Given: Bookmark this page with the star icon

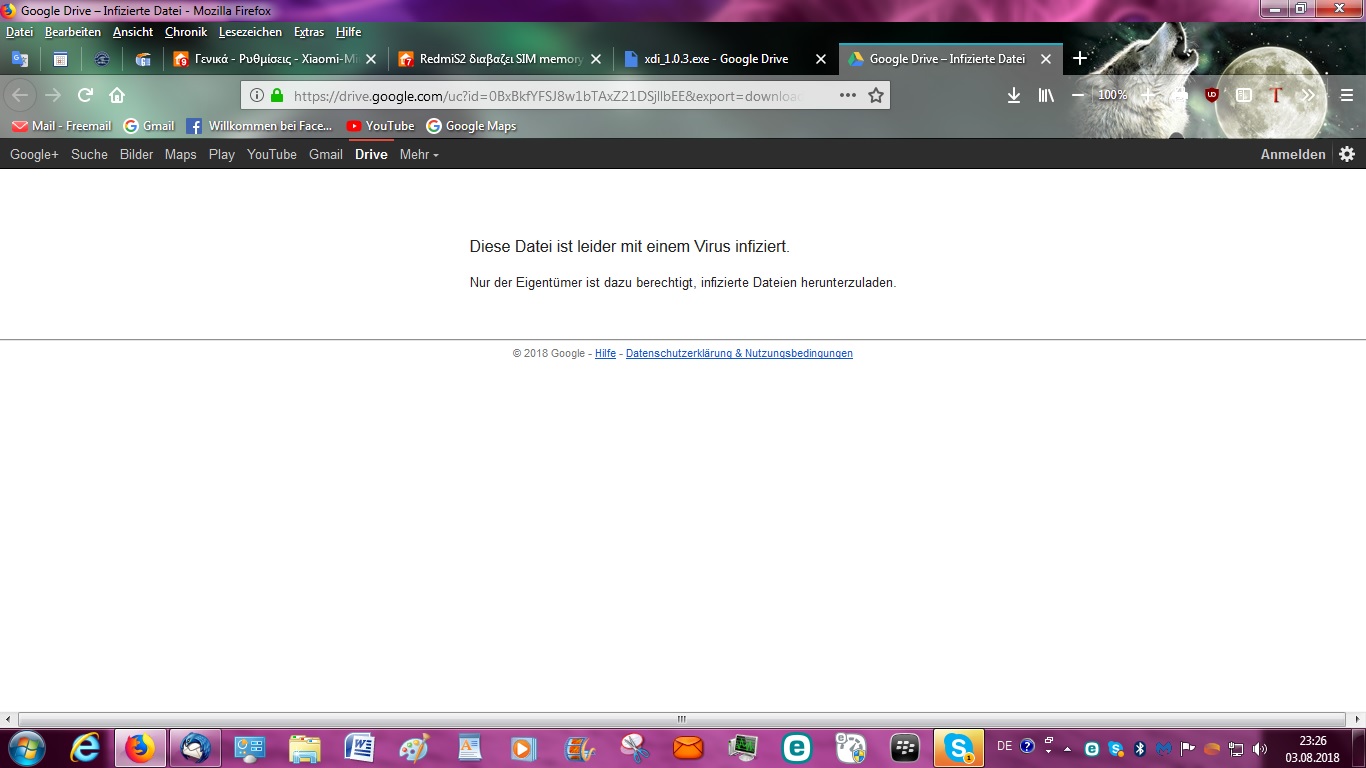Looking at the screenshot, I should point(876,95).
